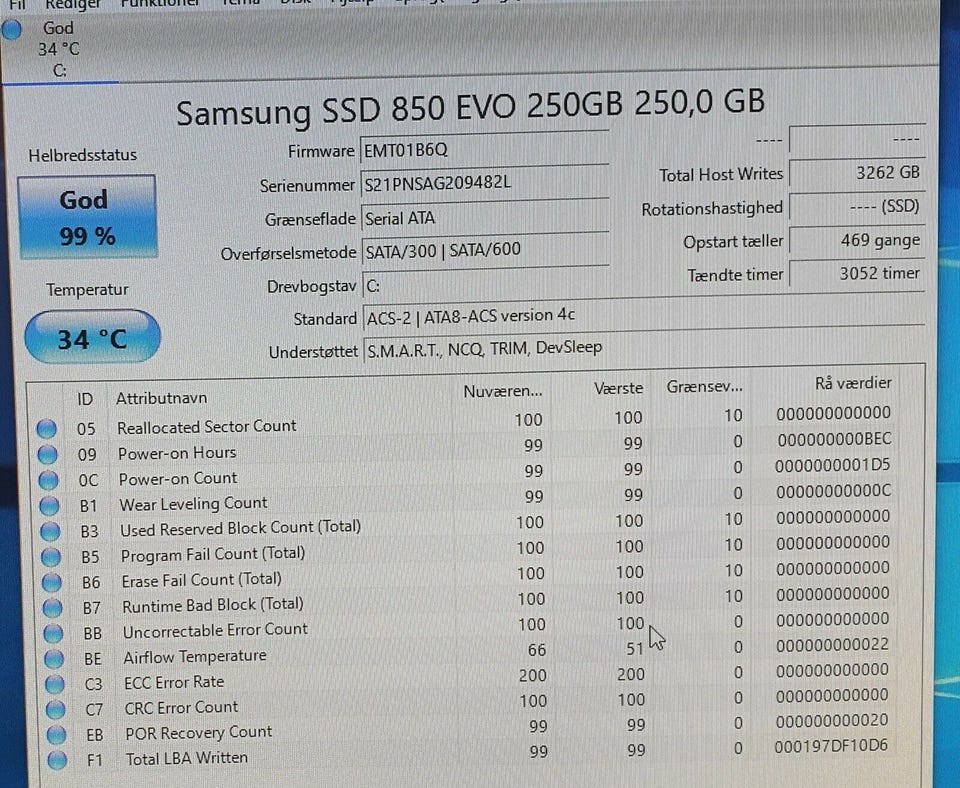Click raw value 000000000022
This screenshot has width=960, height=788.
(x=832, y=645)
